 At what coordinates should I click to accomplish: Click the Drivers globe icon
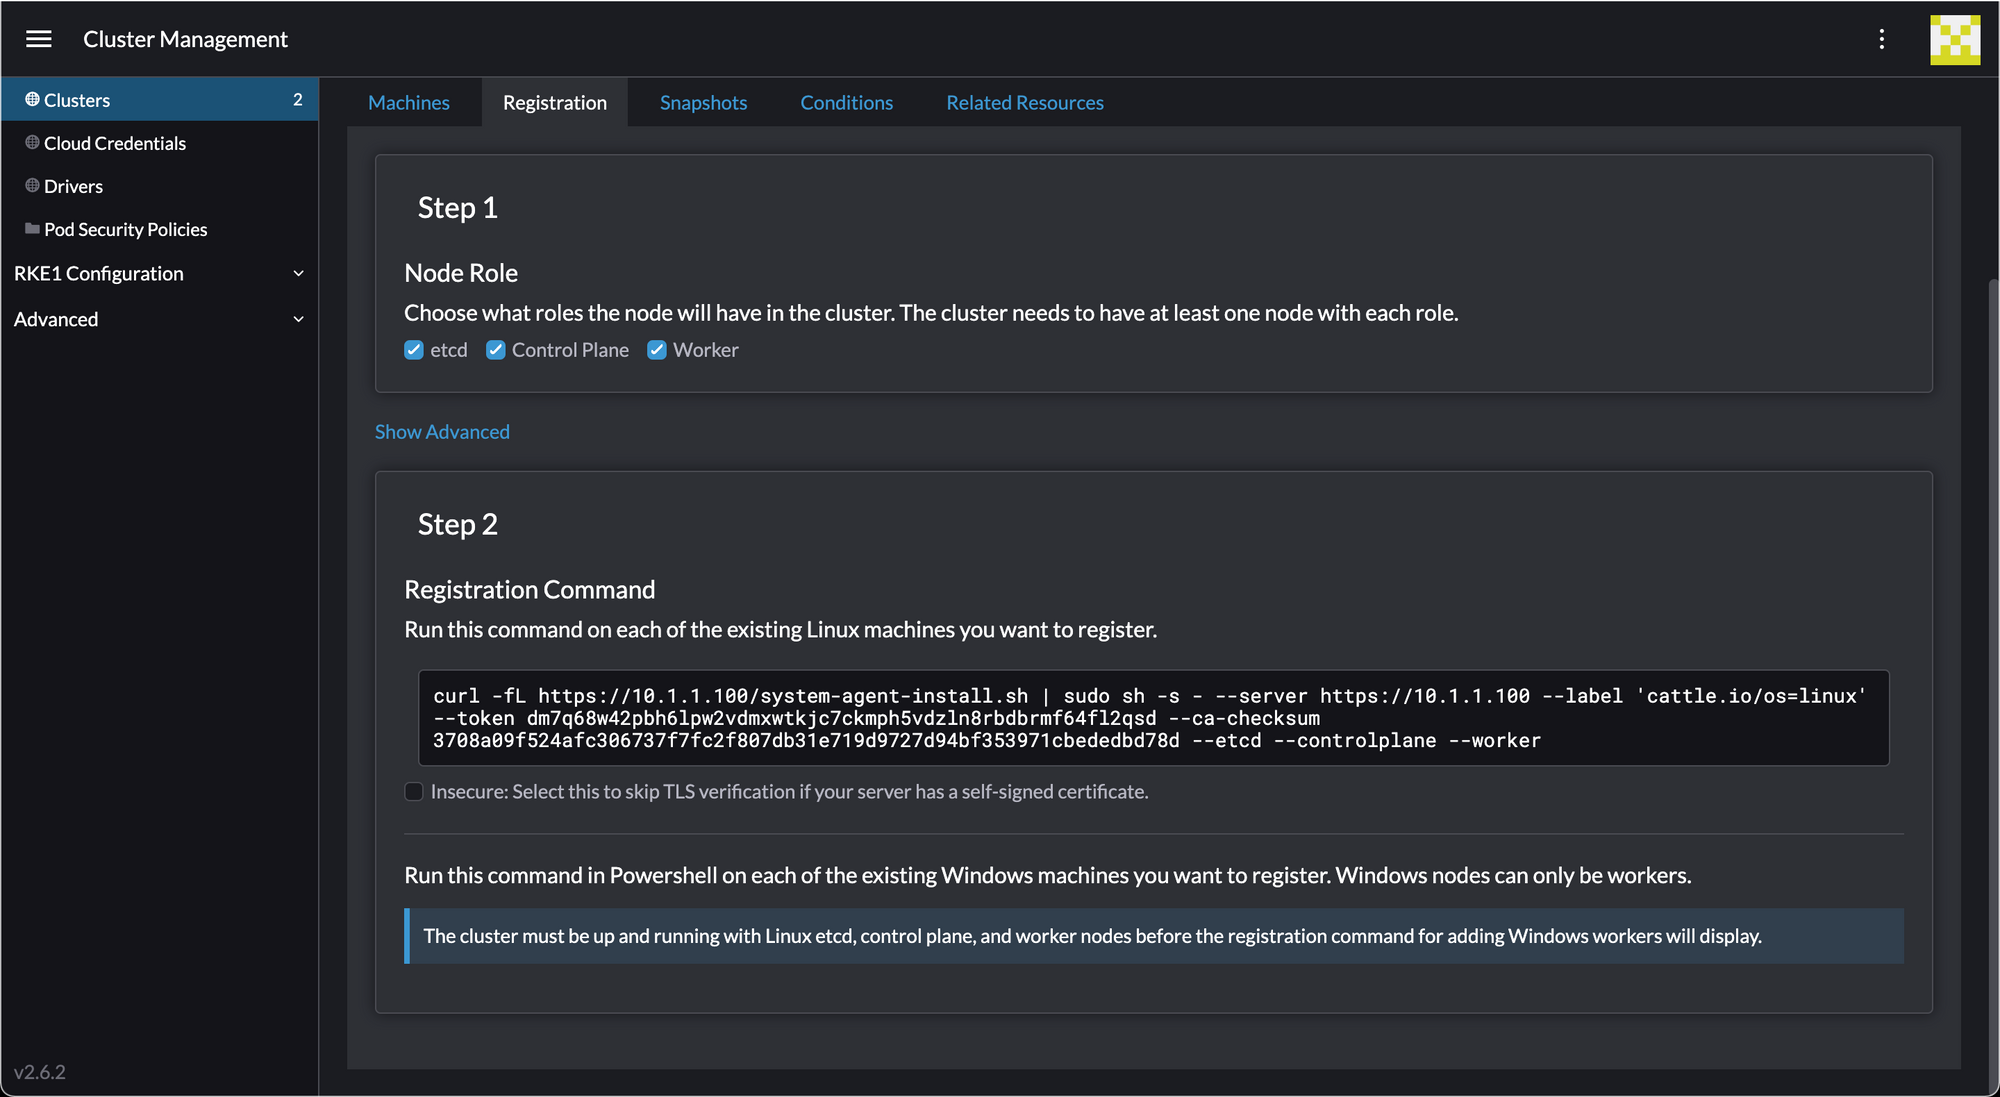point(32,186)
